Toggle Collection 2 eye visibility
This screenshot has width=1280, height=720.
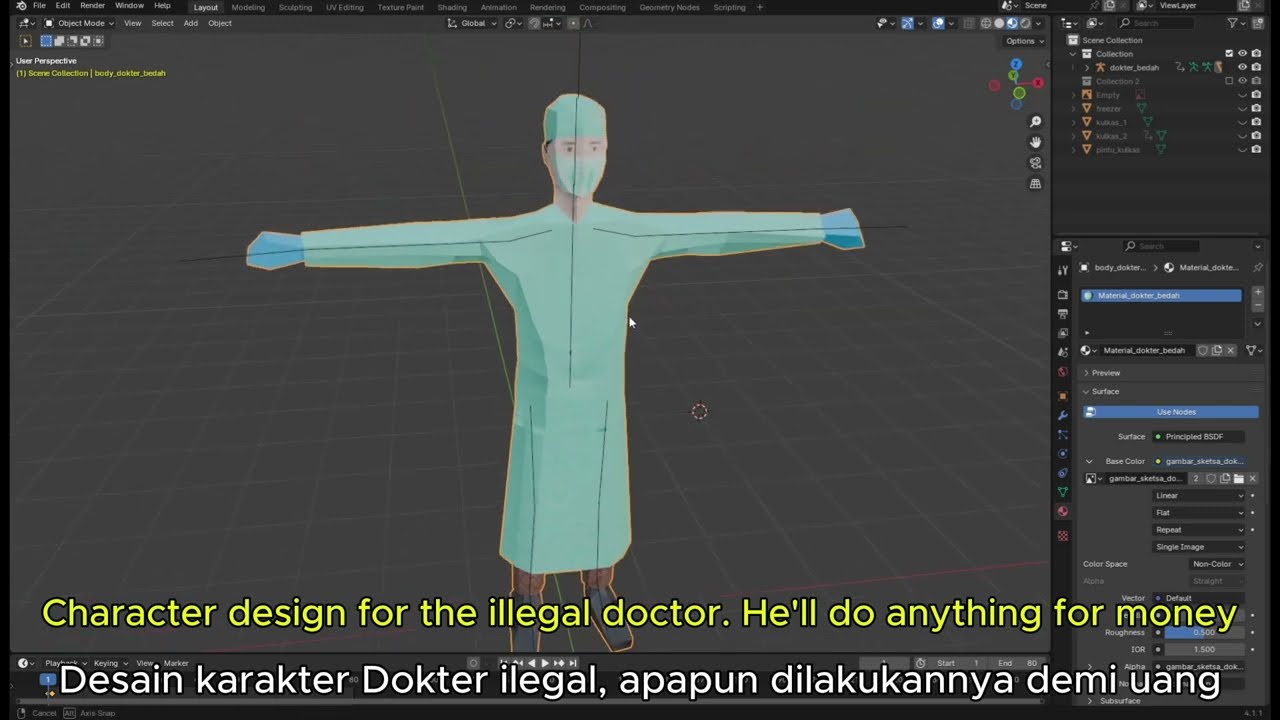click(1243, 81)
